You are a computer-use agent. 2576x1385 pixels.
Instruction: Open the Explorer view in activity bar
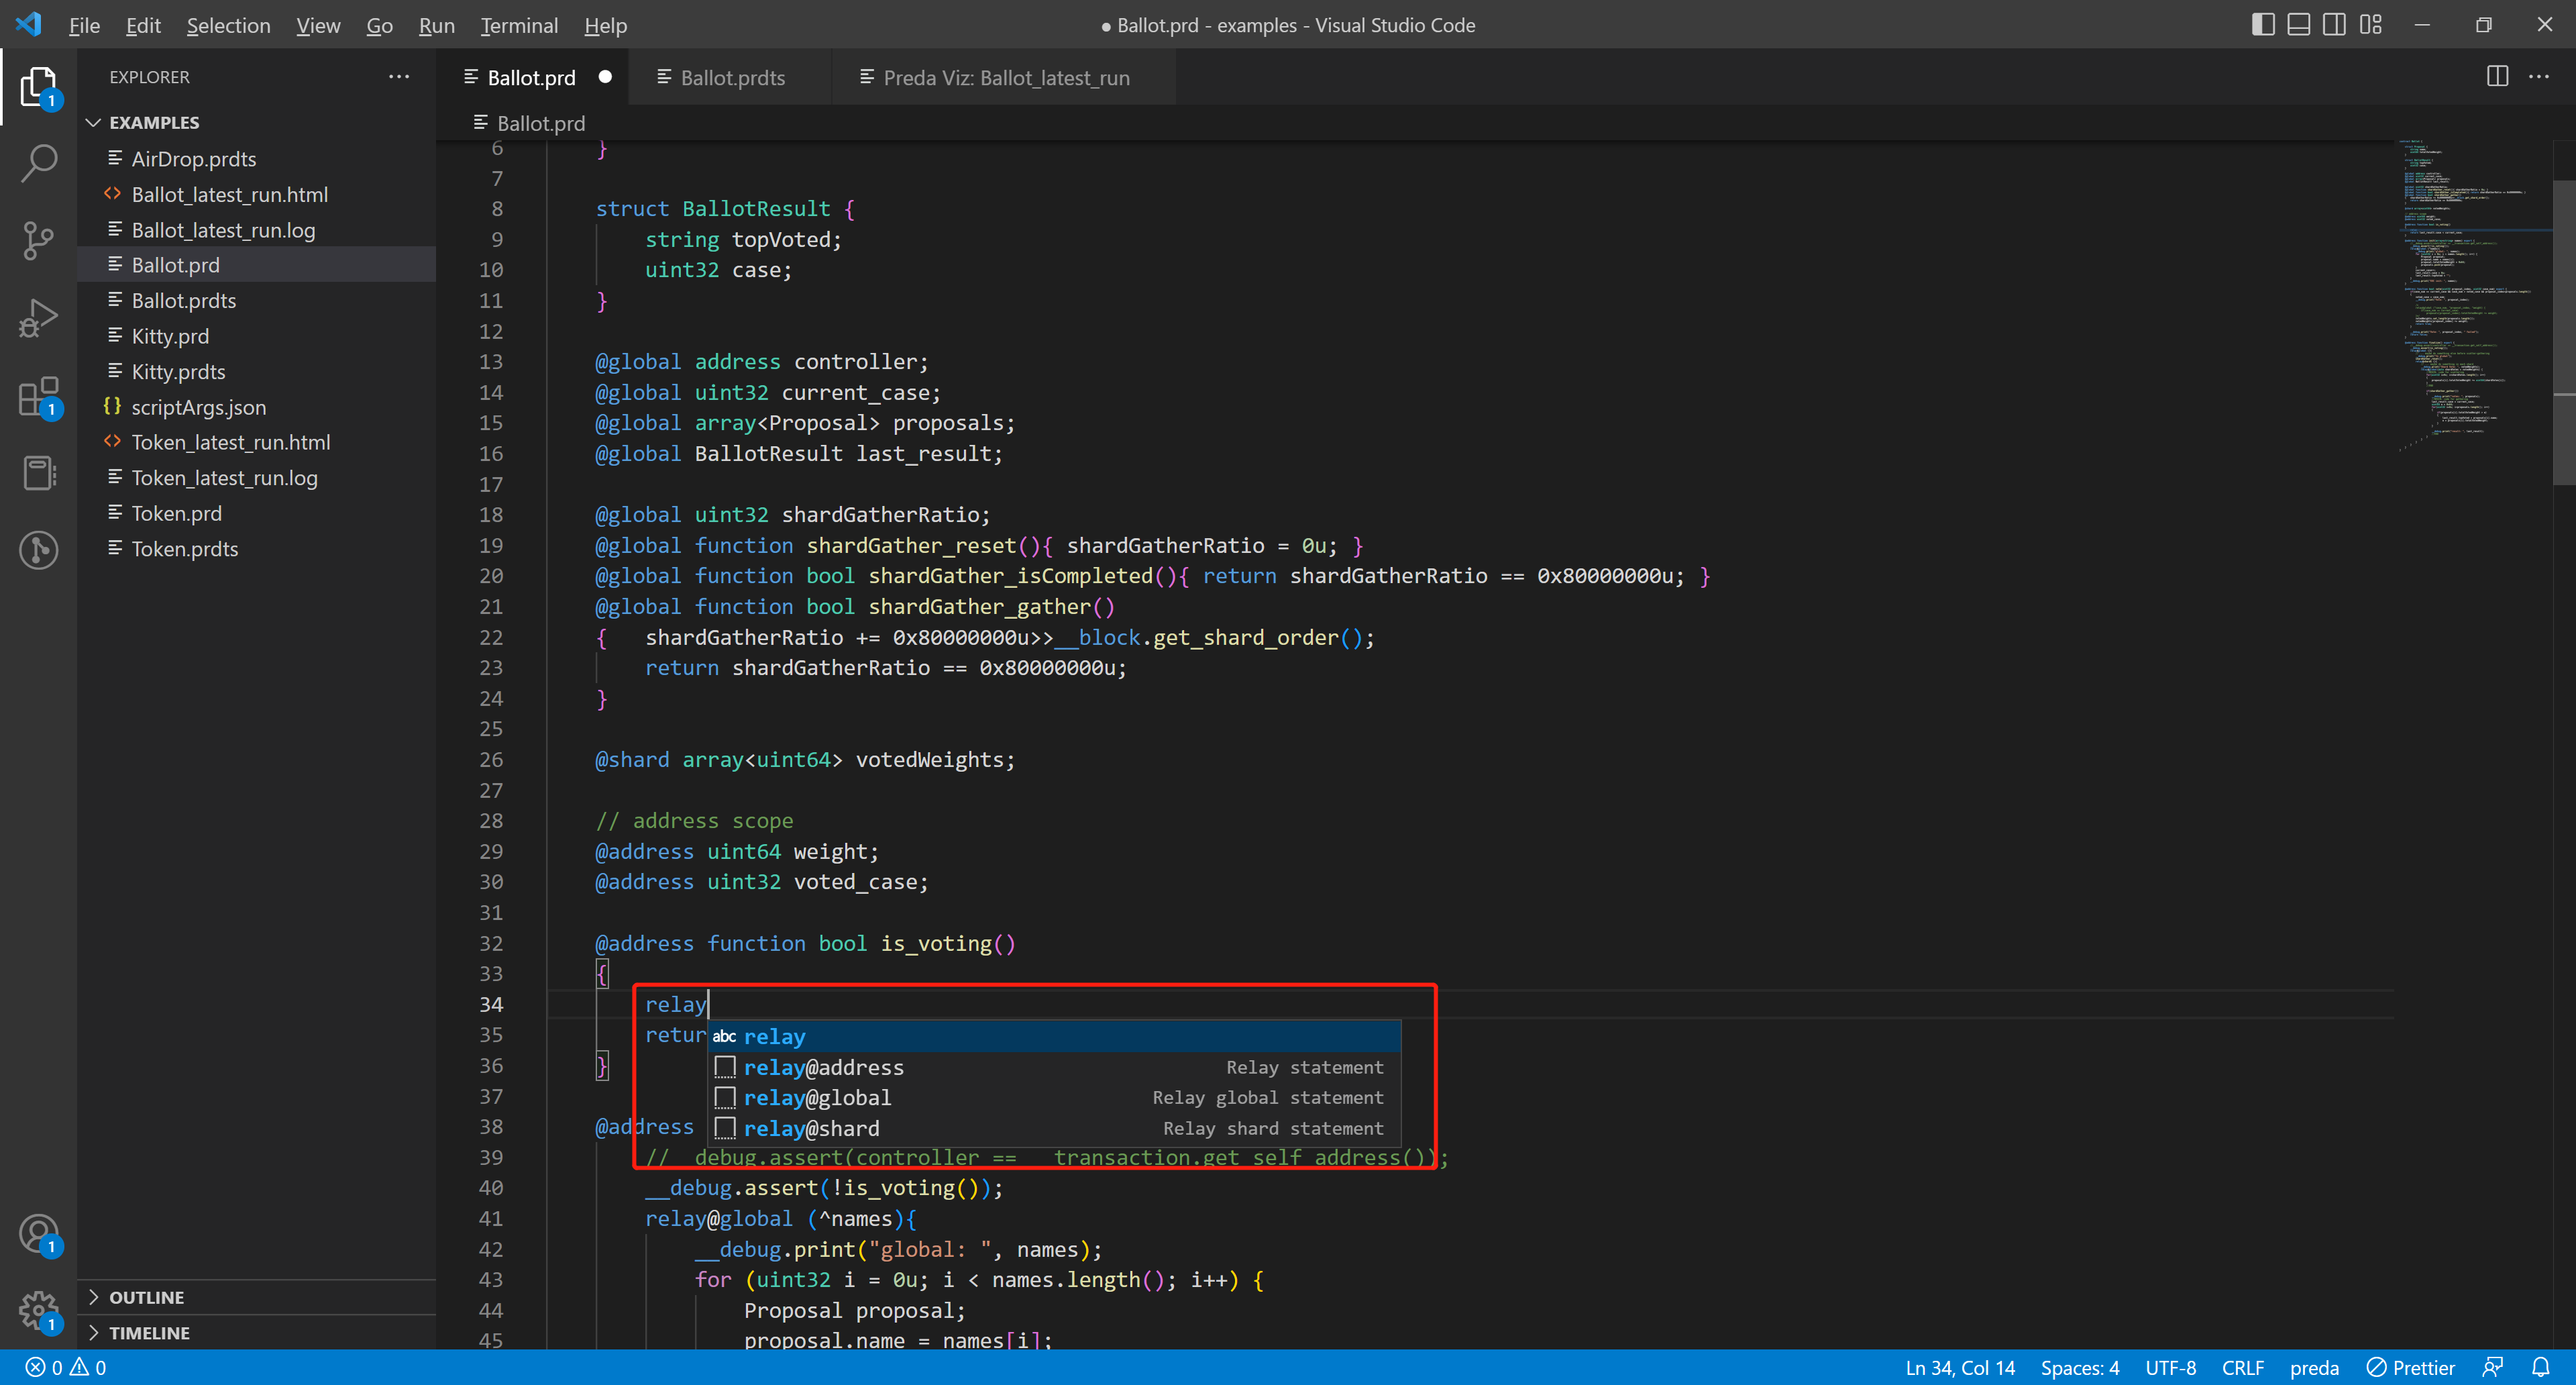pos(38,87)
